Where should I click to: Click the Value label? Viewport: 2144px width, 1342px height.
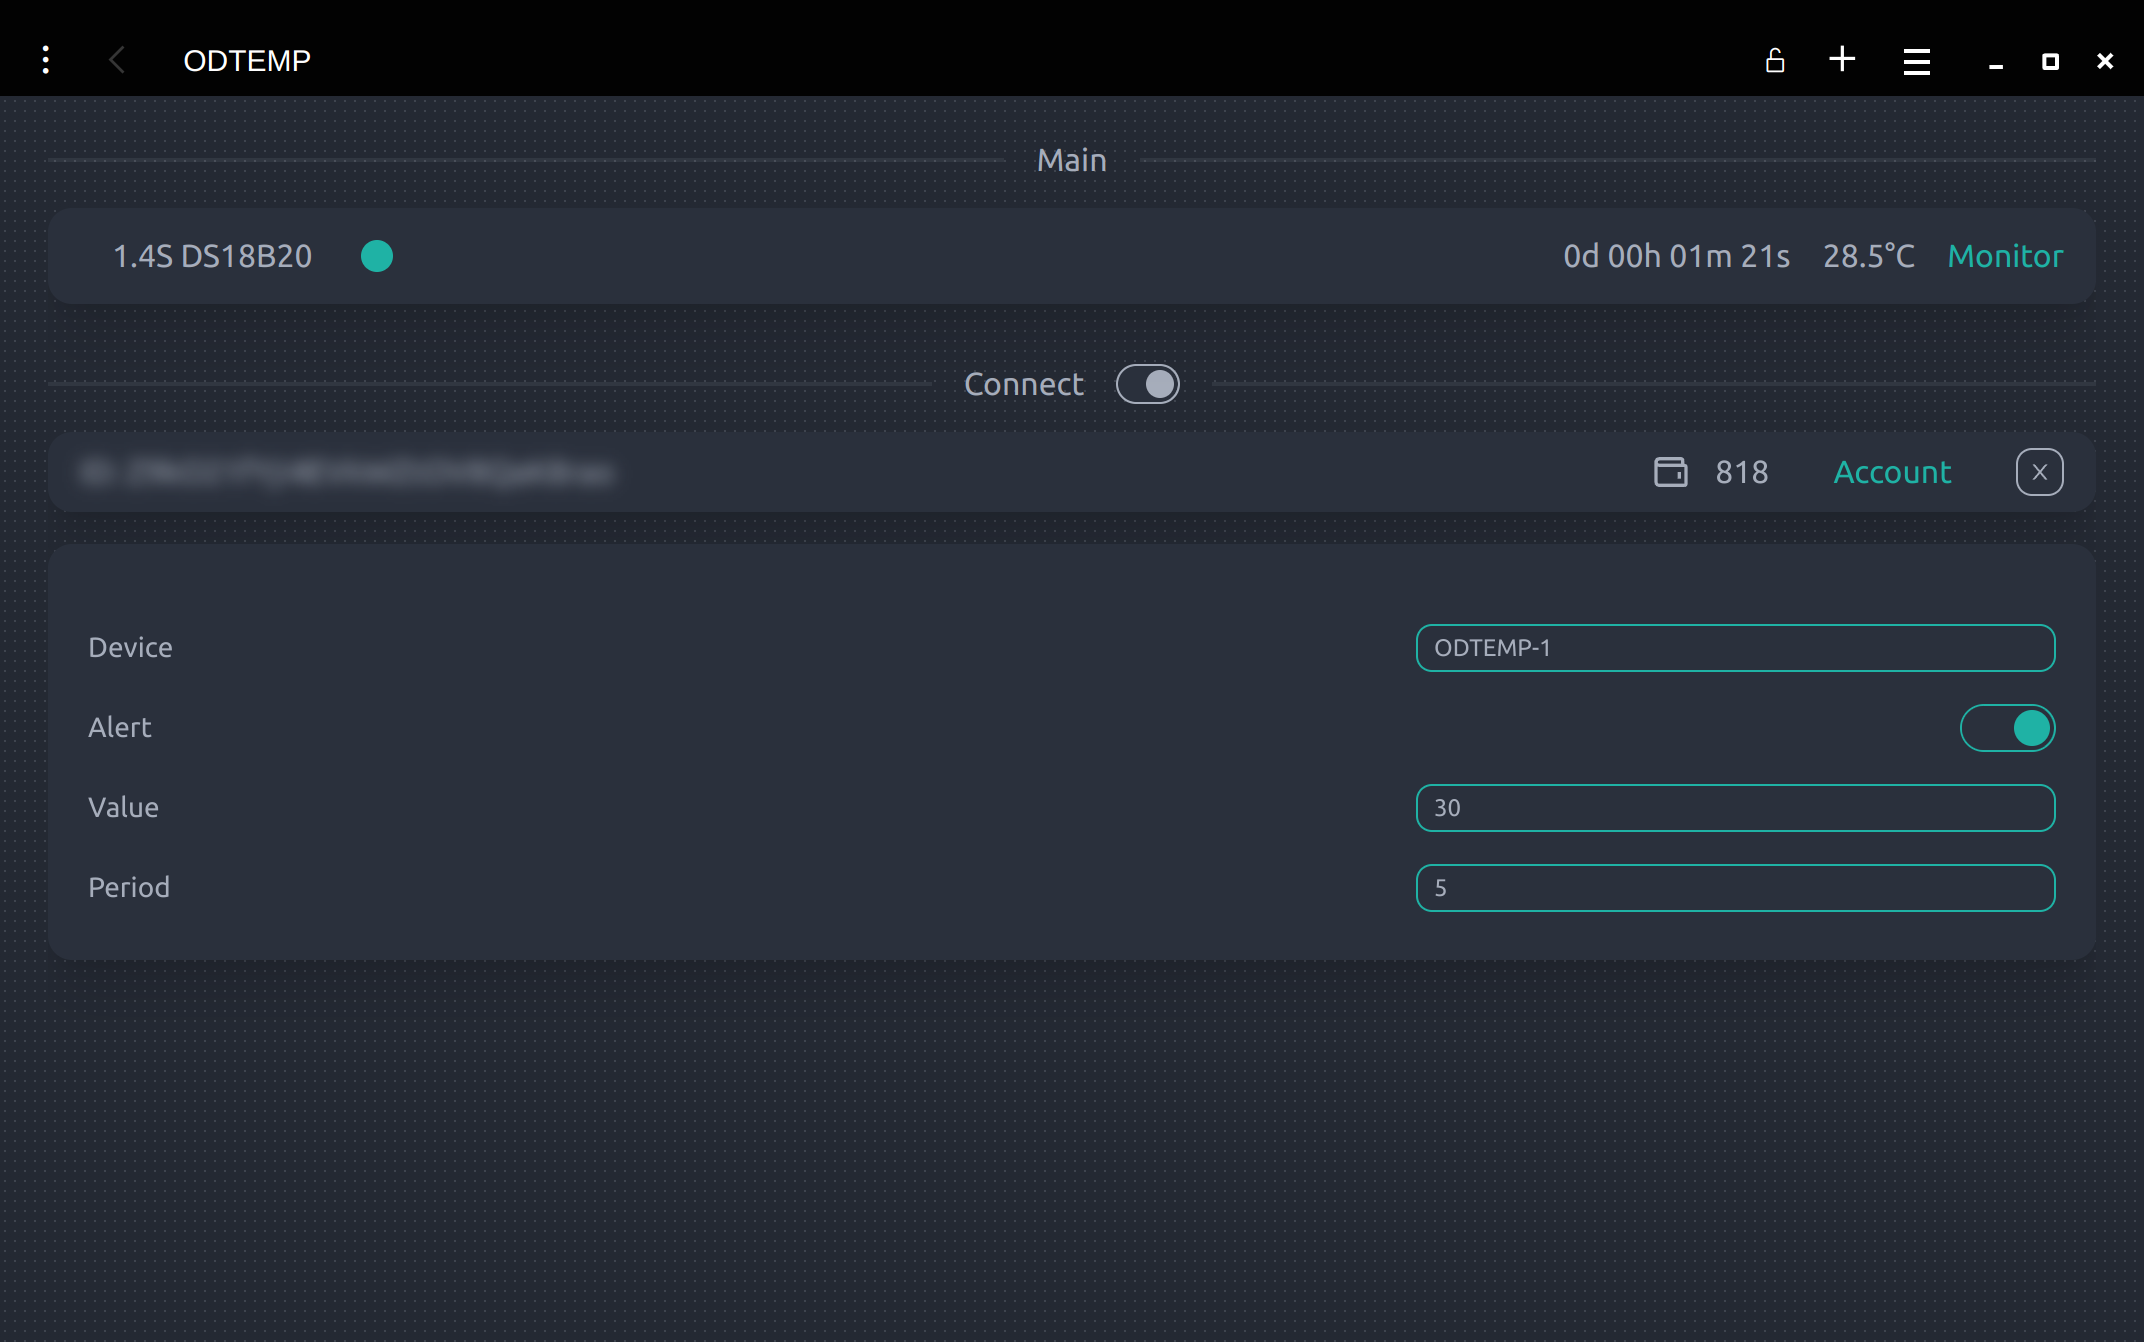[123, 808]
